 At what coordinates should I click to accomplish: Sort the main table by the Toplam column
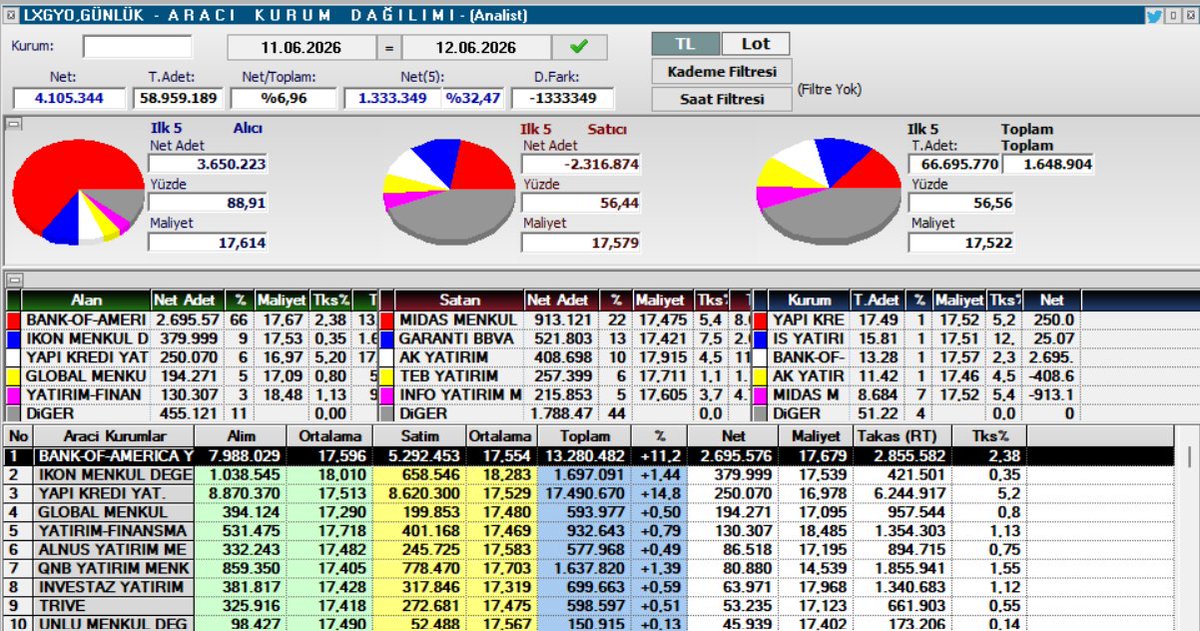[x=583, y=436]
